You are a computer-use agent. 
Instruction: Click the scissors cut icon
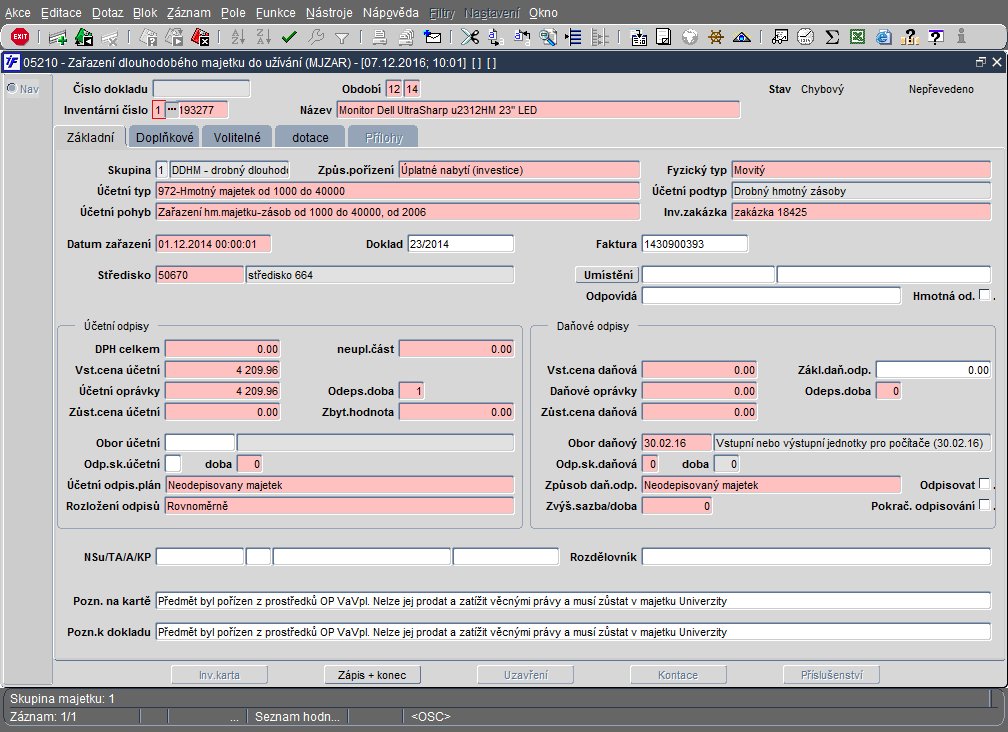[468, 37]
